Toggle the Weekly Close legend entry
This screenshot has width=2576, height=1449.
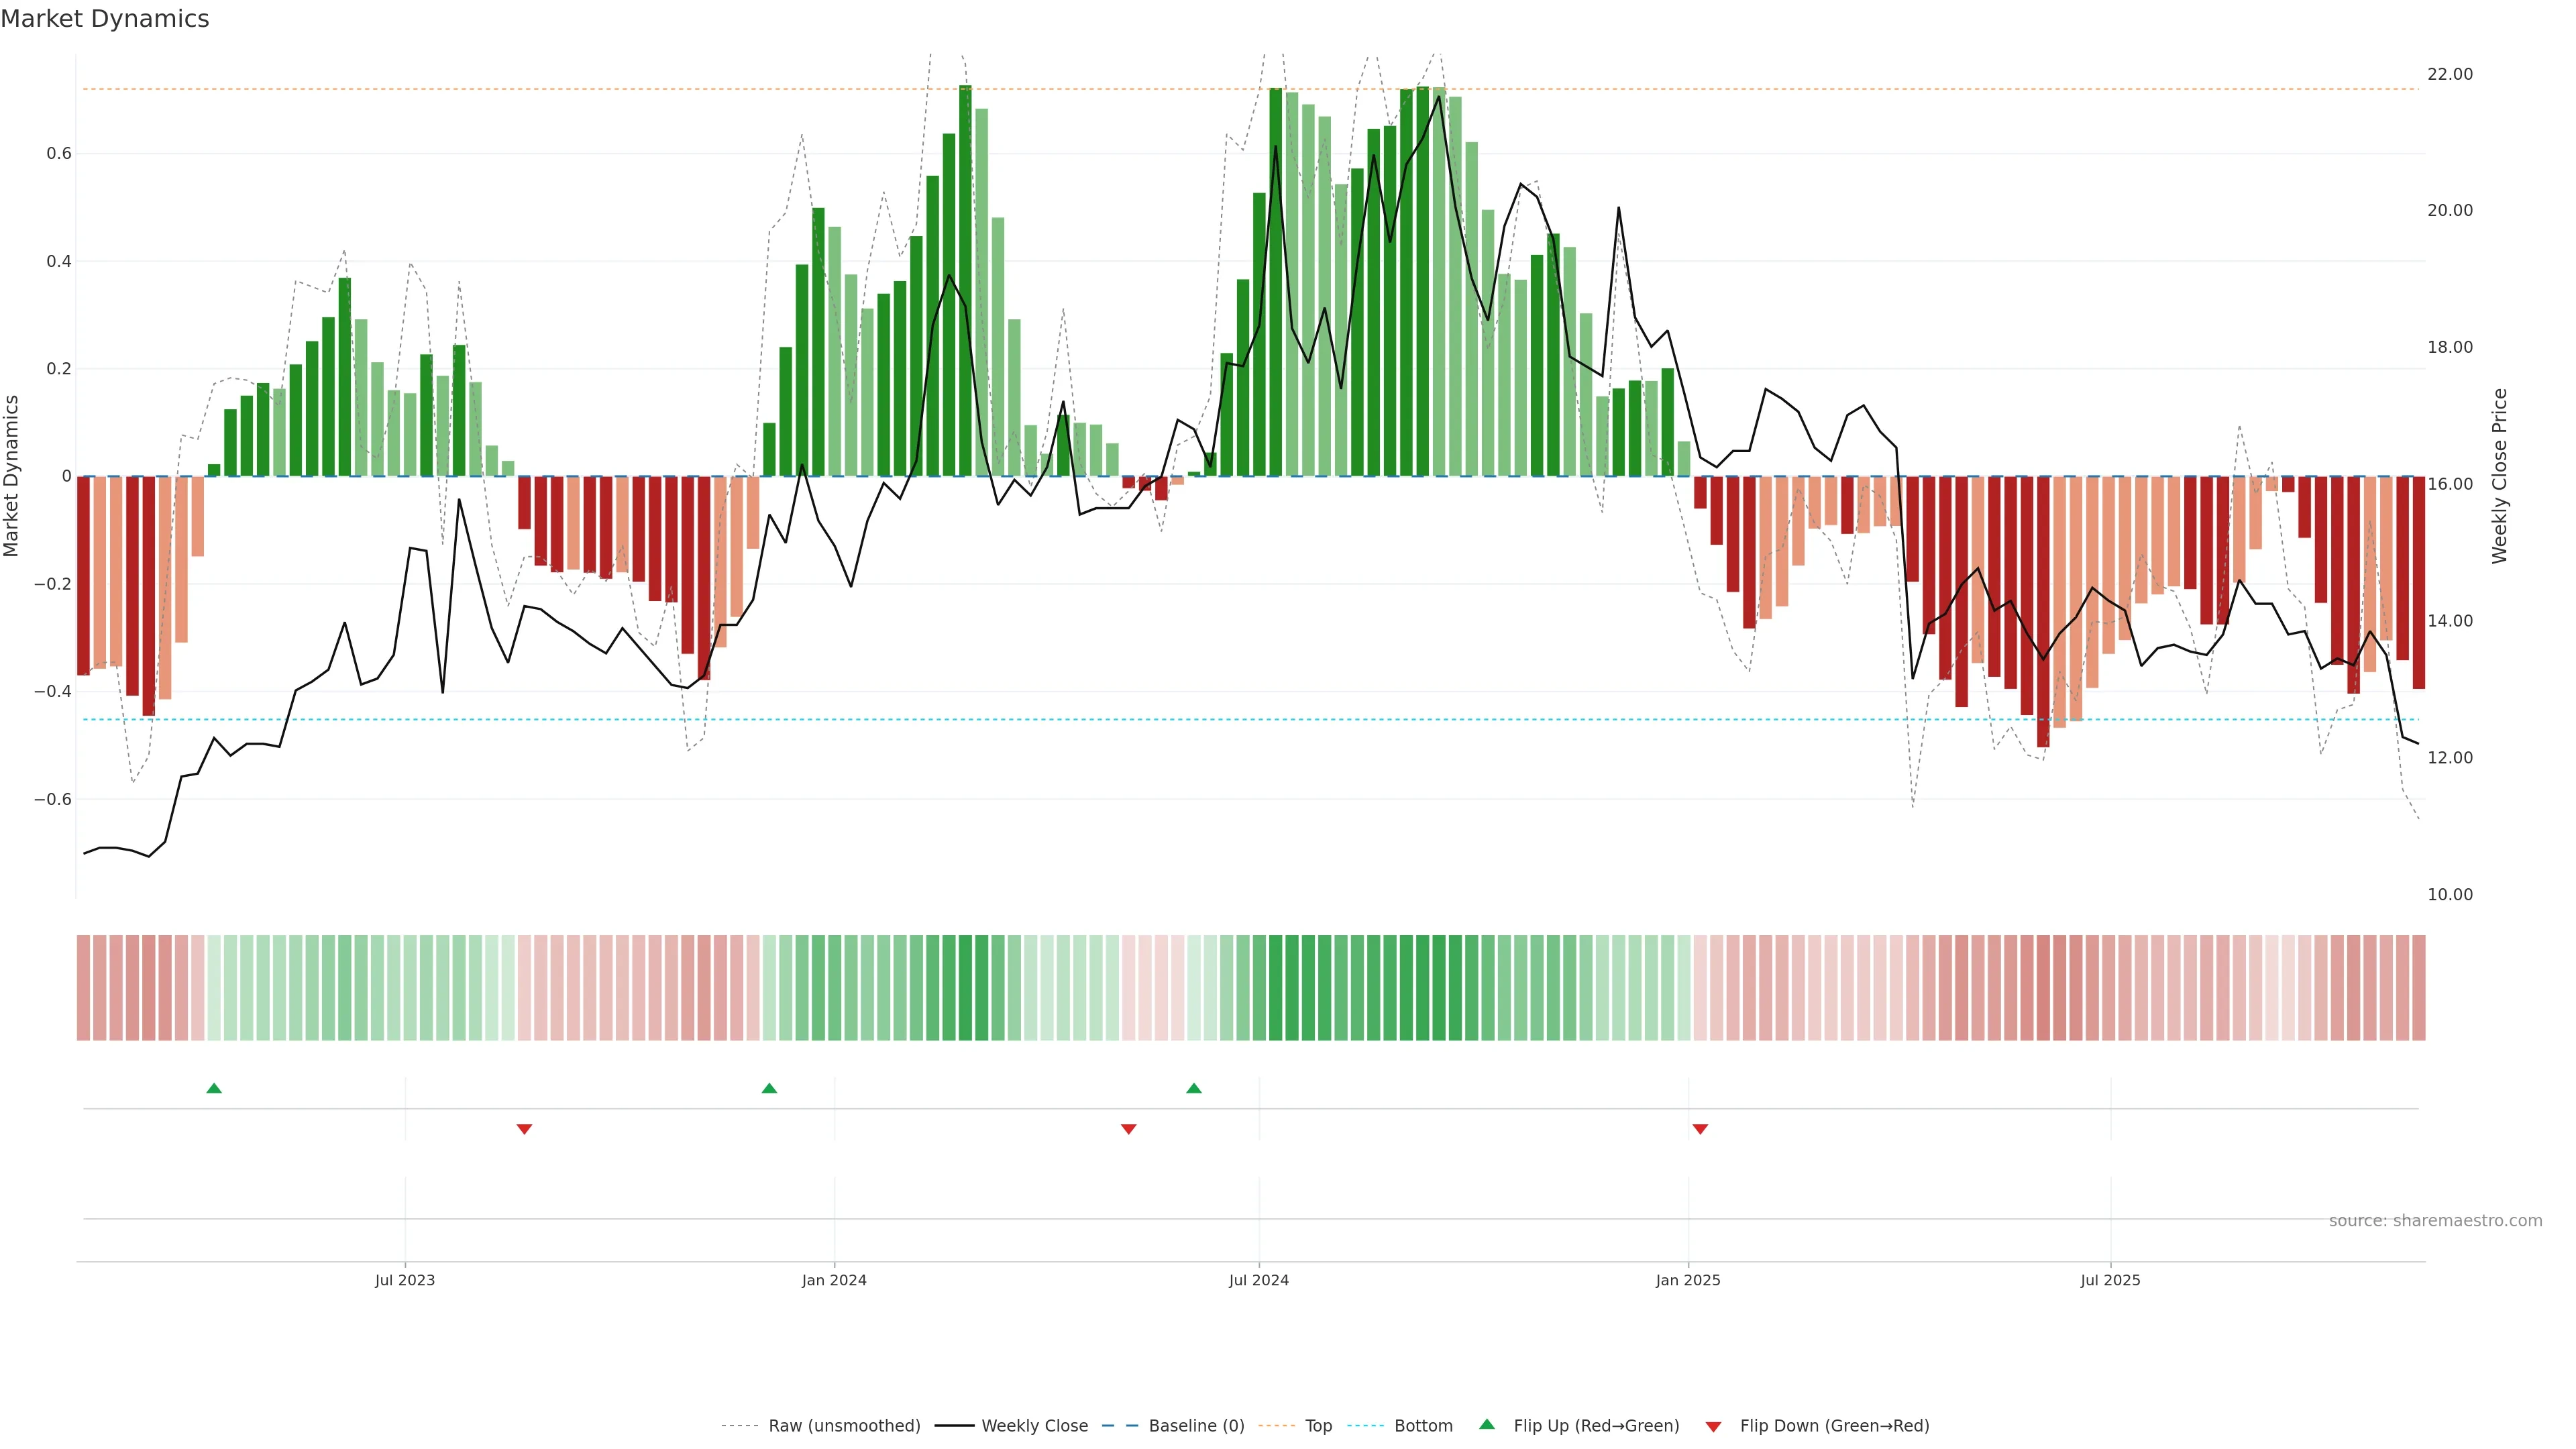coord(1034,1426)
